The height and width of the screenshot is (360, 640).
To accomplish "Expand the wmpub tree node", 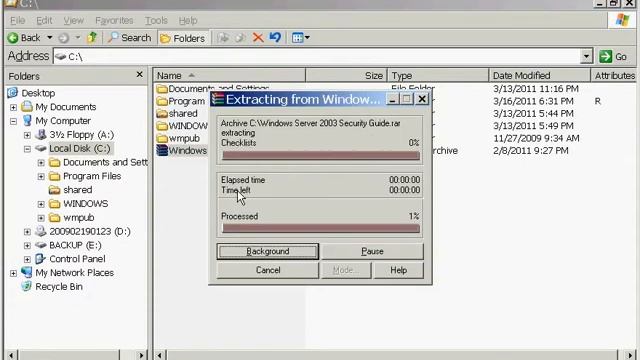I will [41, 218].
